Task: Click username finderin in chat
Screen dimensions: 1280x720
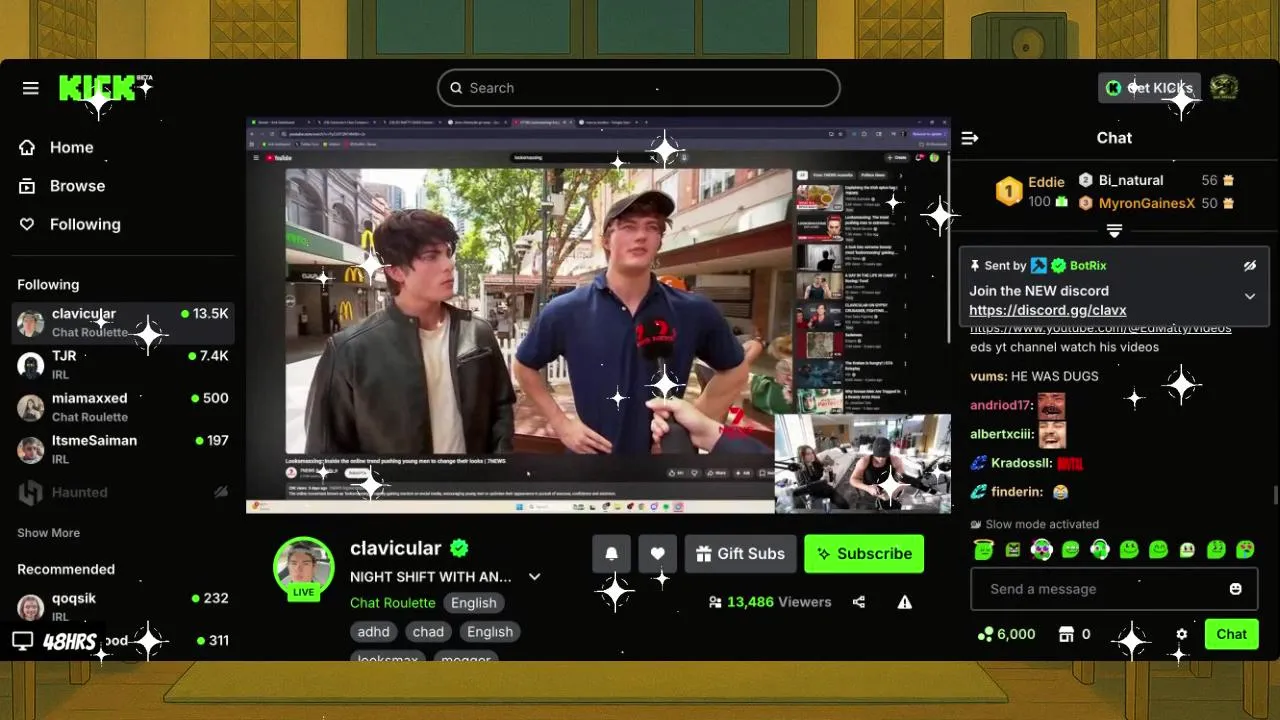Action: pyautogui.click(x=1017, y=492)
